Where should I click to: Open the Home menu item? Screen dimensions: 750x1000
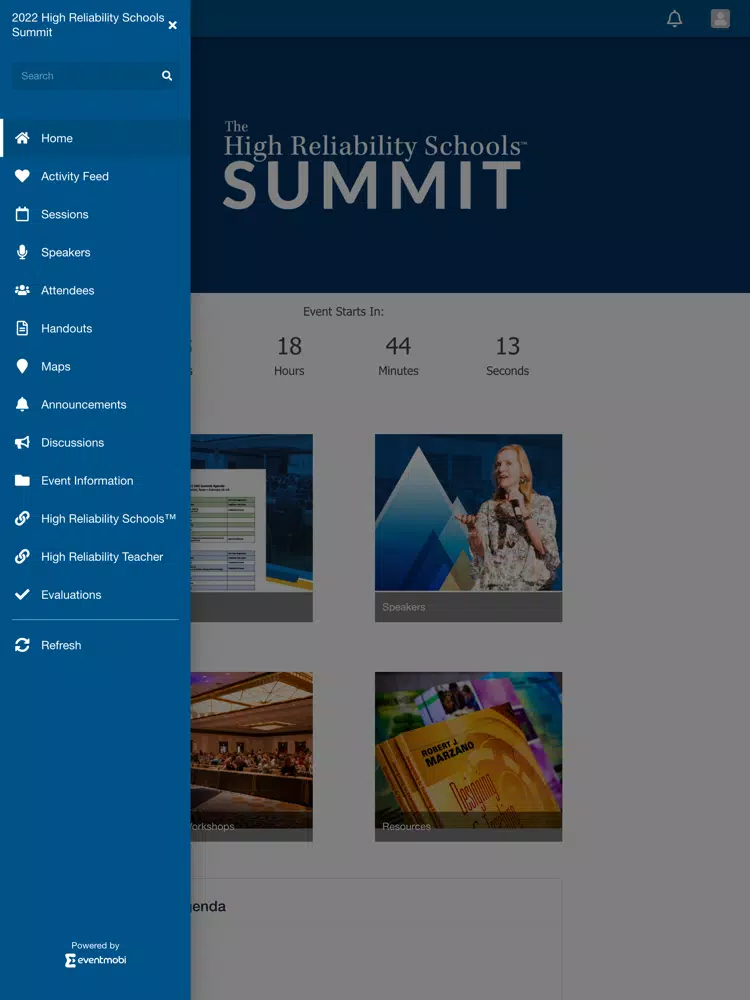pyautogui.click(x=96, y=138)
